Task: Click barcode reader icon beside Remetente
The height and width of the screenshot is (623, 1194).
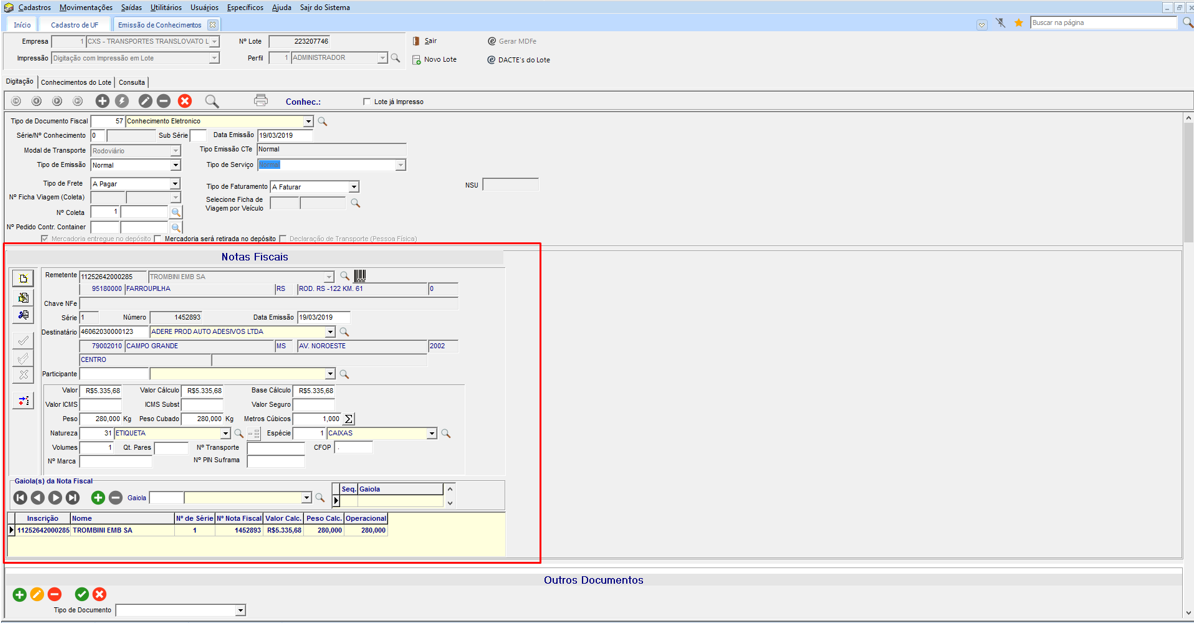Action: (359, 276)
